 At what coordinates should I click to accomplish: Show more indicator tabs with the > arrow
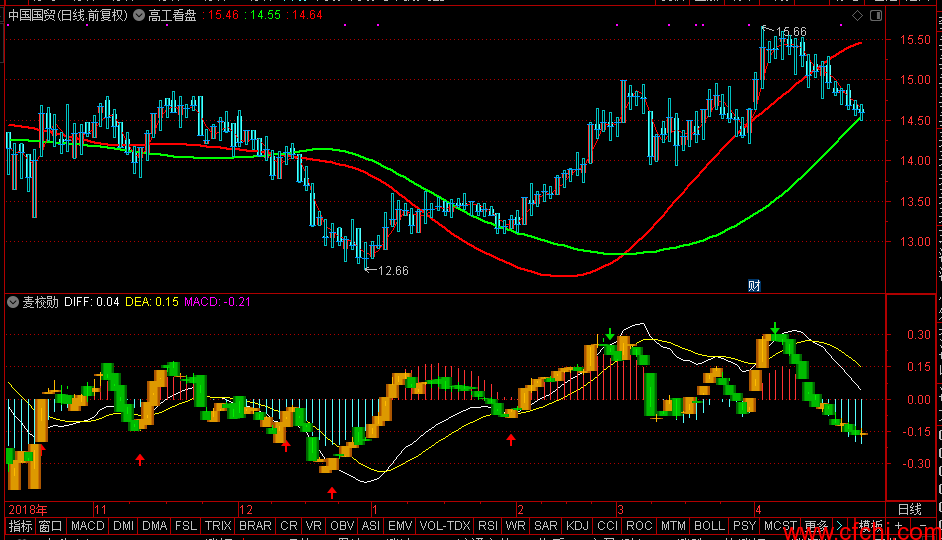pyautogui.click(x=839, y=526)
